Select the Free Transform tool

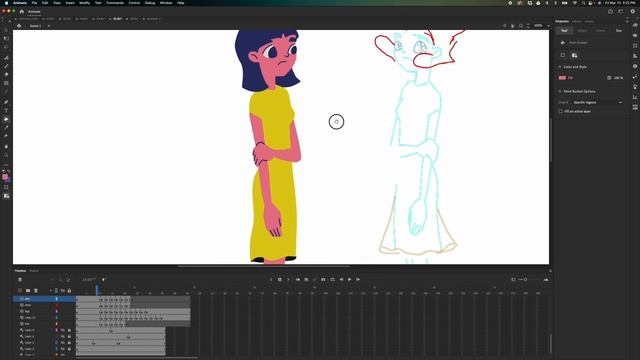click(6, 38)
